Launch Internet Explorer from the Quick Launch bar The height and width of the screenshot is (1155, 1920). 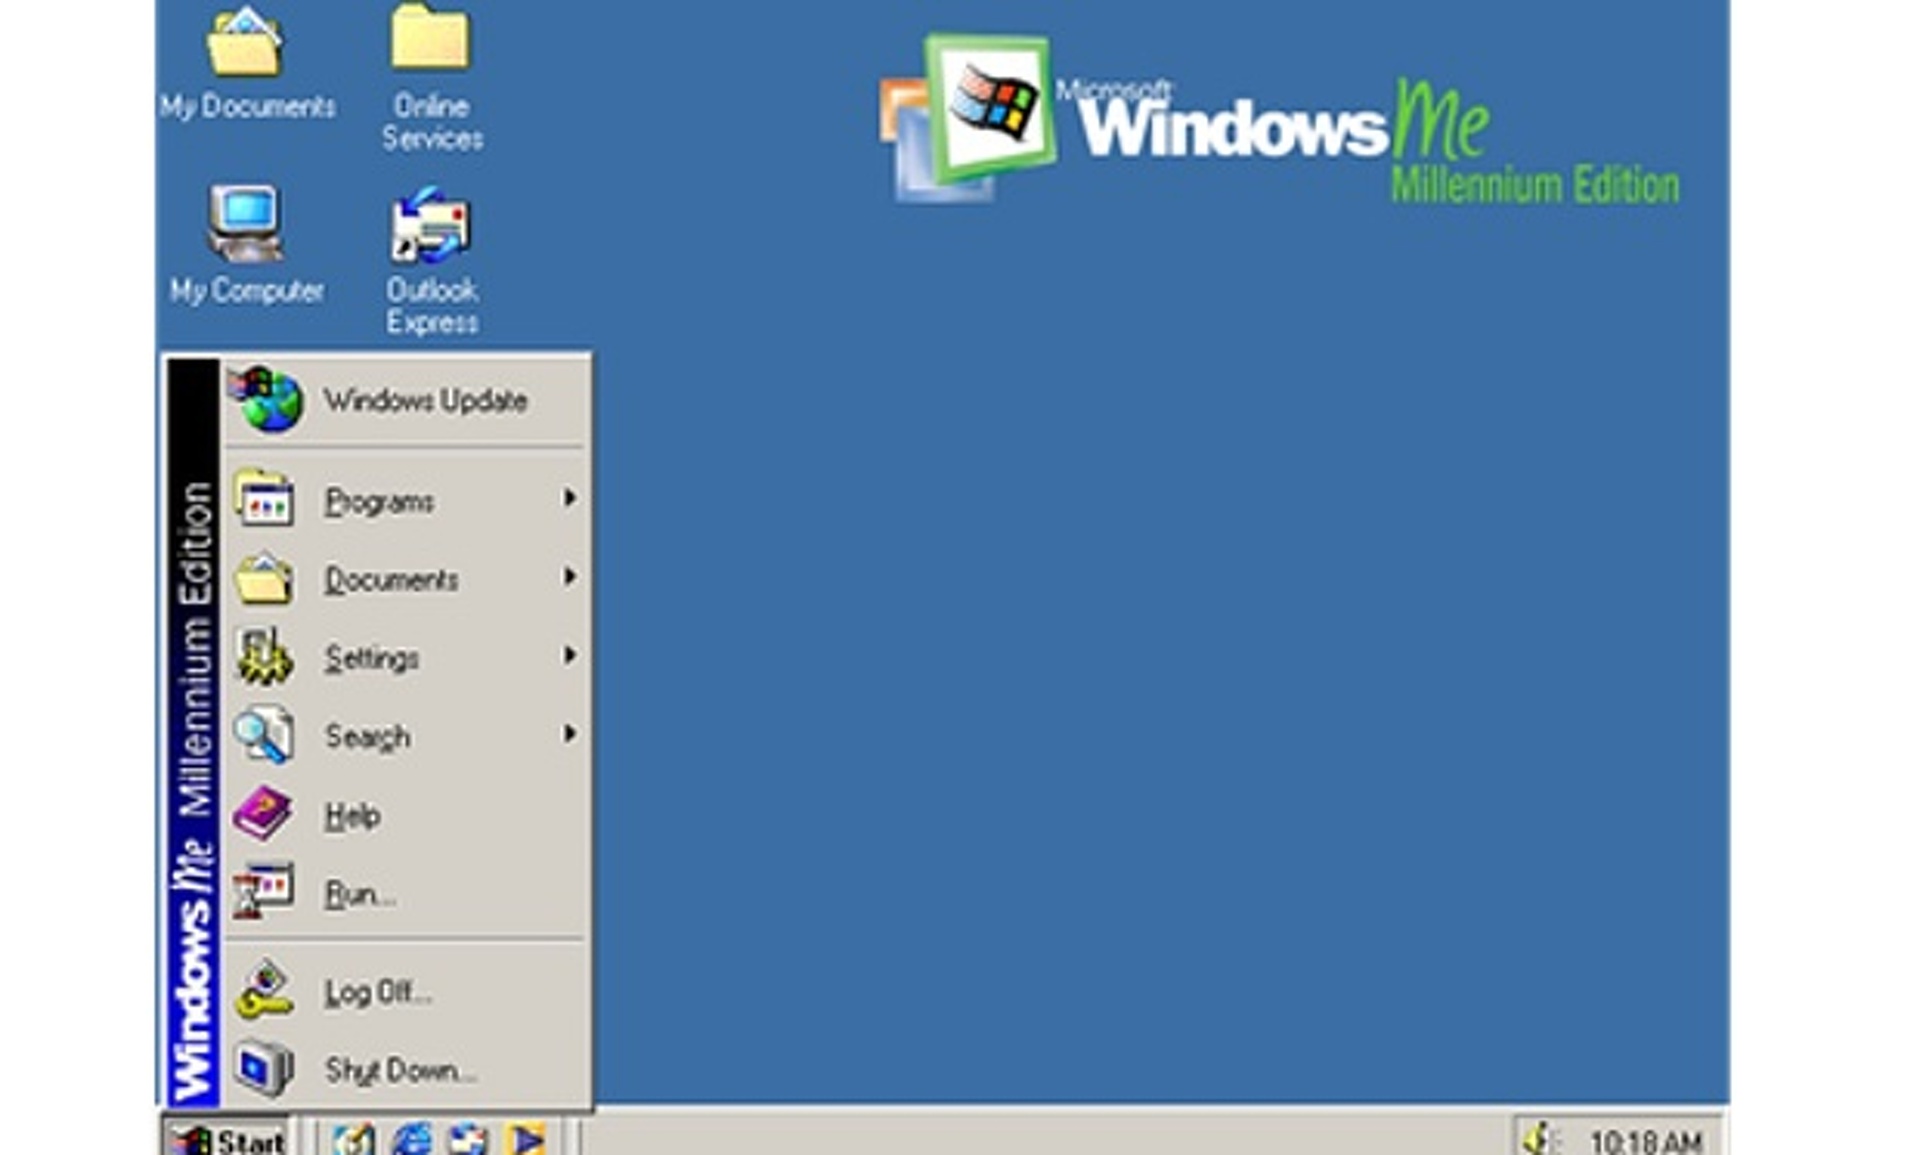413,1138
